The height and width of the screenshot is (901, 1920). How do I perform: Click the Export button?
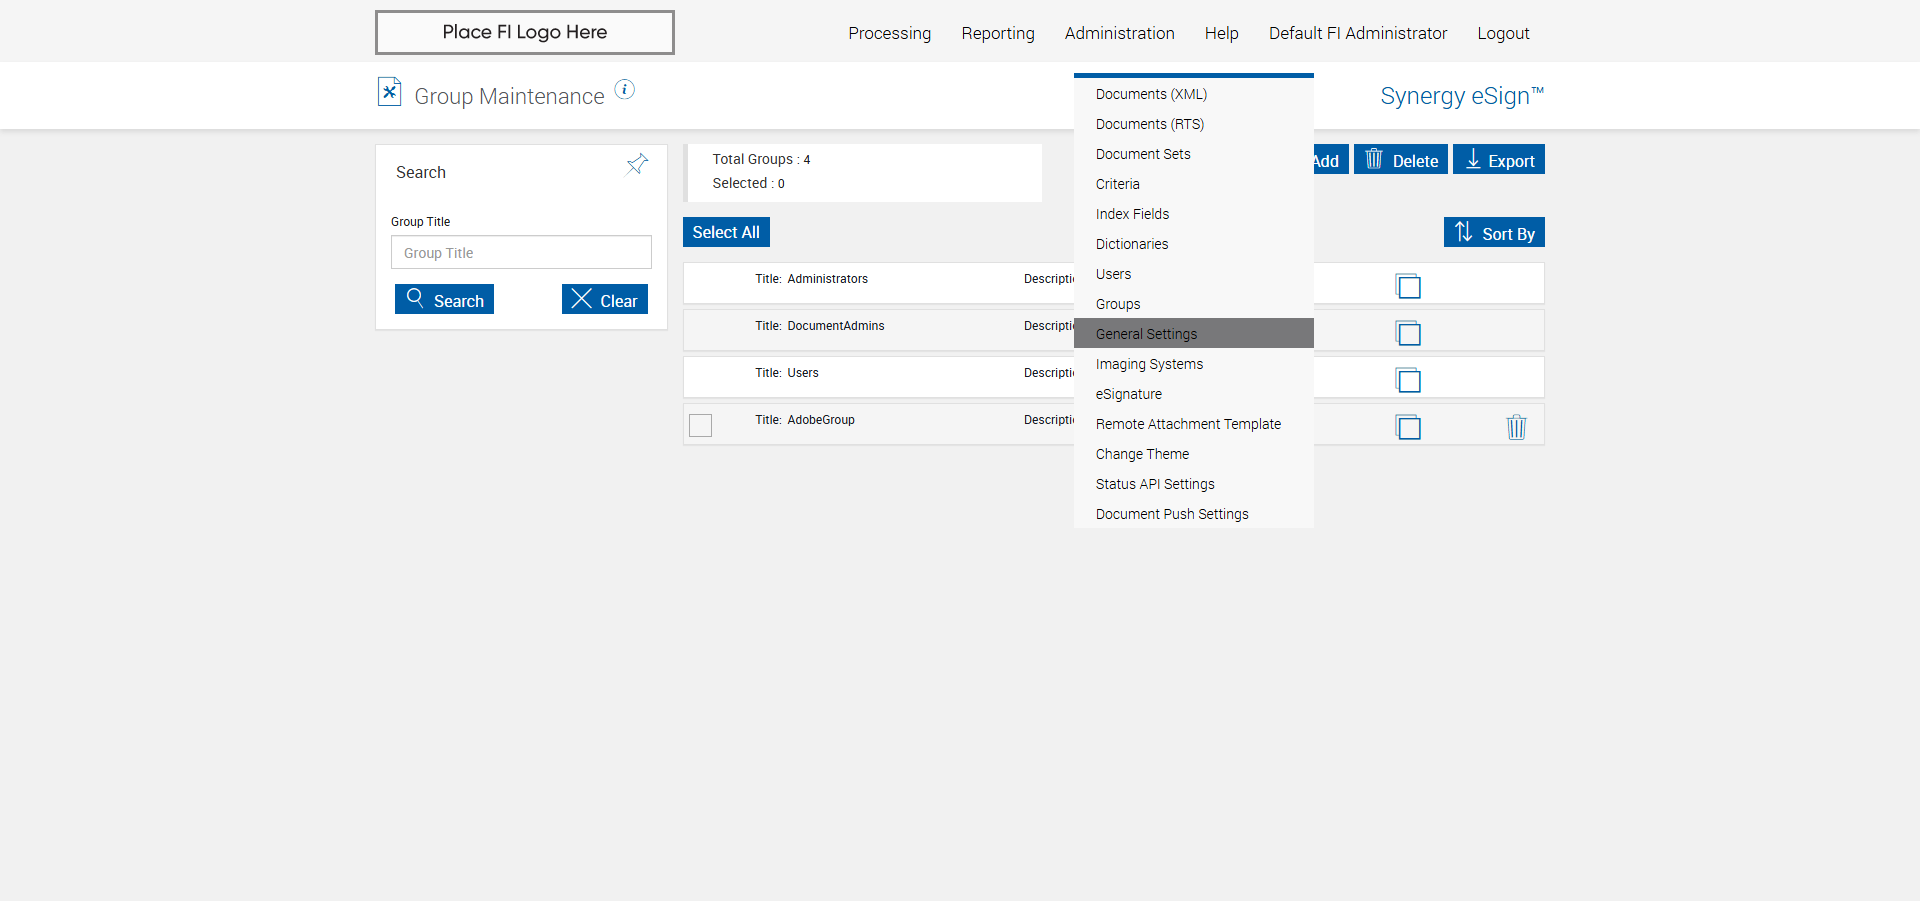pos(1498,160)
